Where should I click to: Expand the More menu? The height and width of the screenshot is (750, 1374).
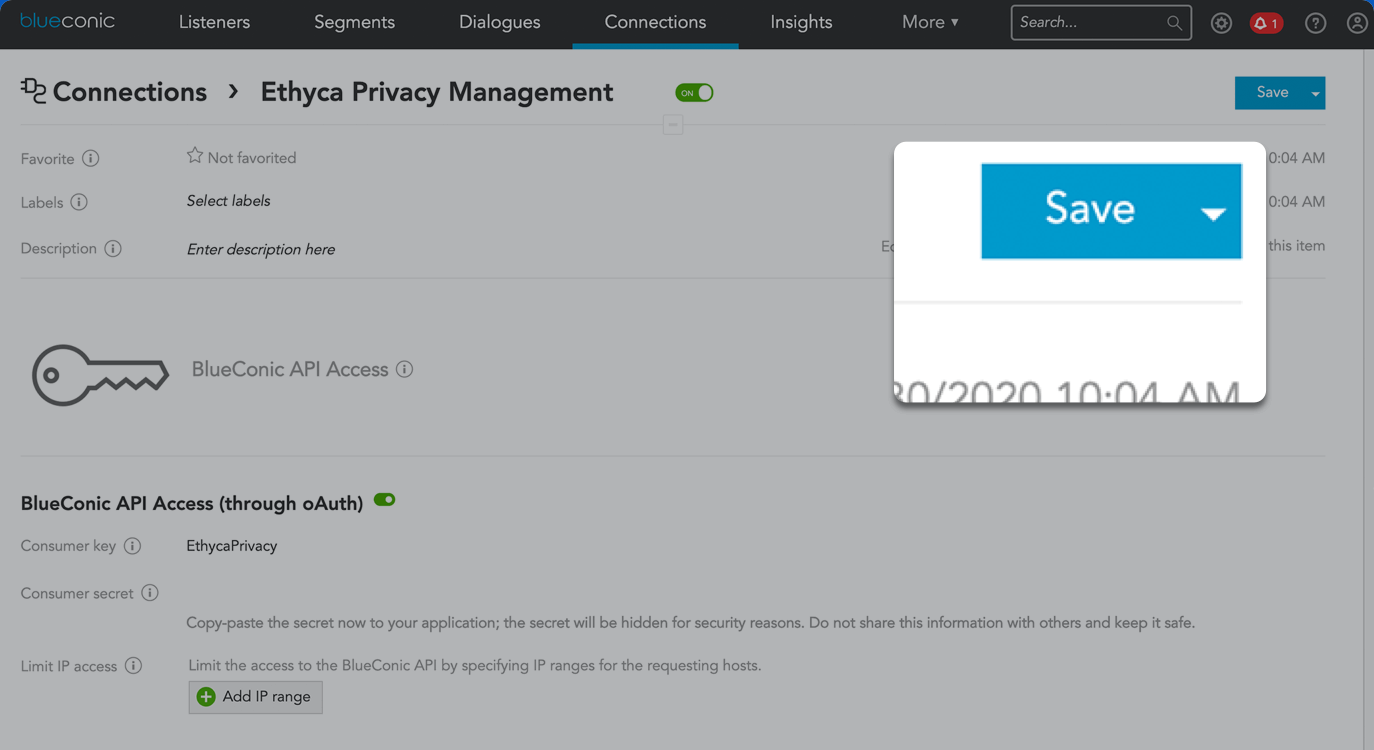click(930, 22)
